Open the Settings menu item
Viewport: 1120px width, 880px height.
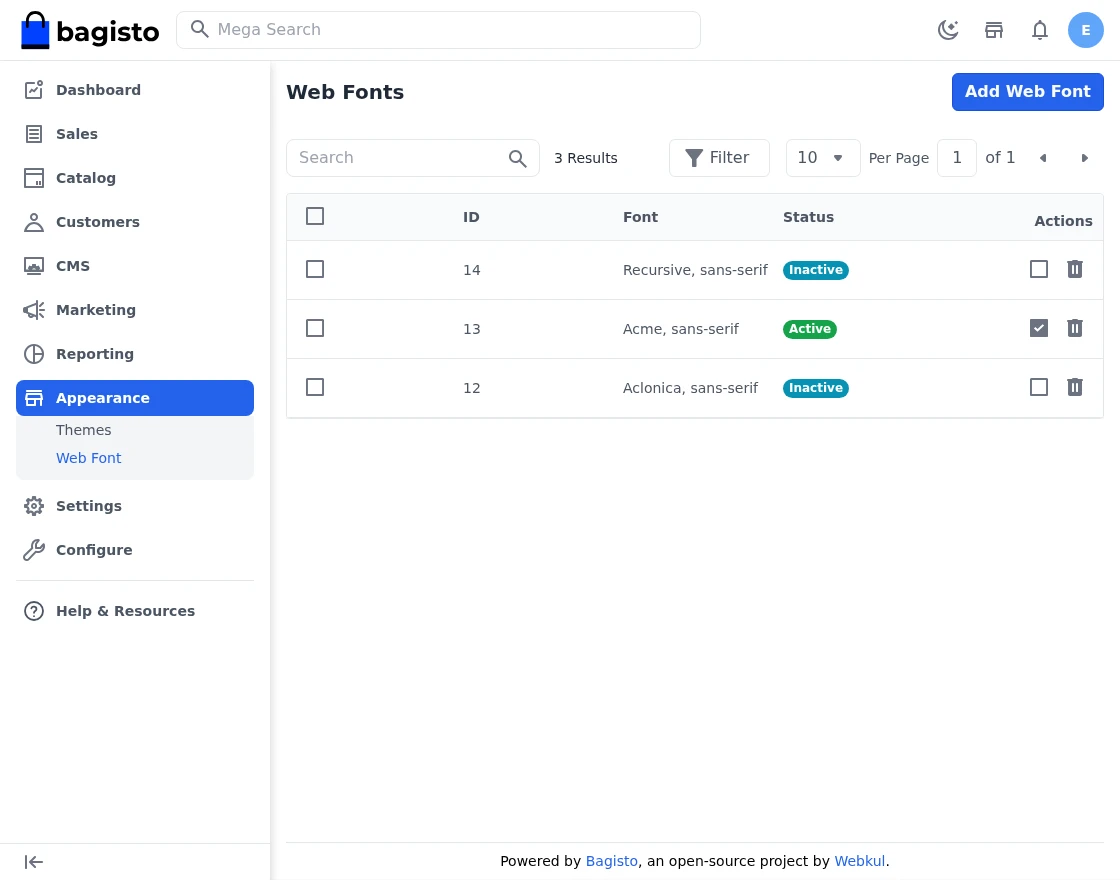[x=135, y=506]
